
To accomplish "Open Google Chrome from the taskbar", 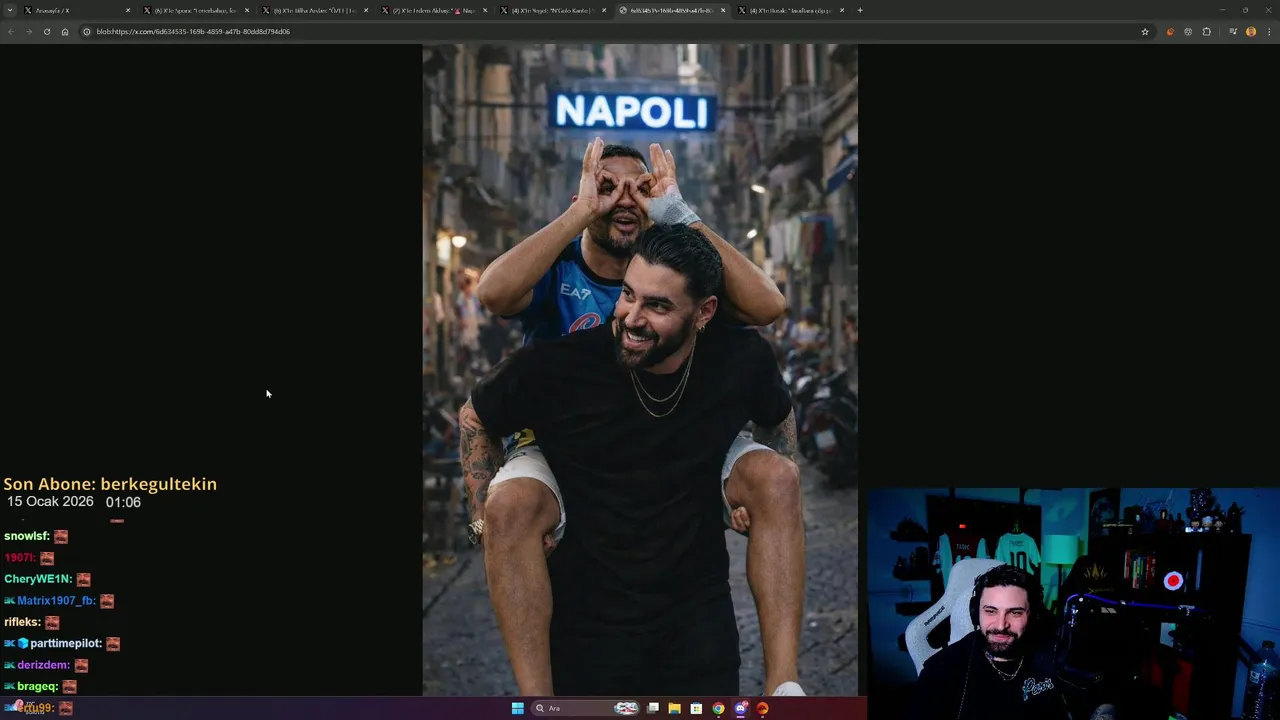I will point(718,708).
